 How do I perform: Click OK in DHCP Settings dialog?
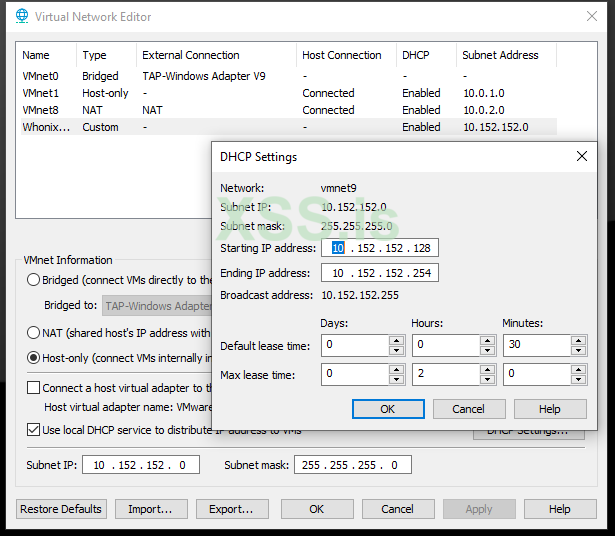(388, 409)
